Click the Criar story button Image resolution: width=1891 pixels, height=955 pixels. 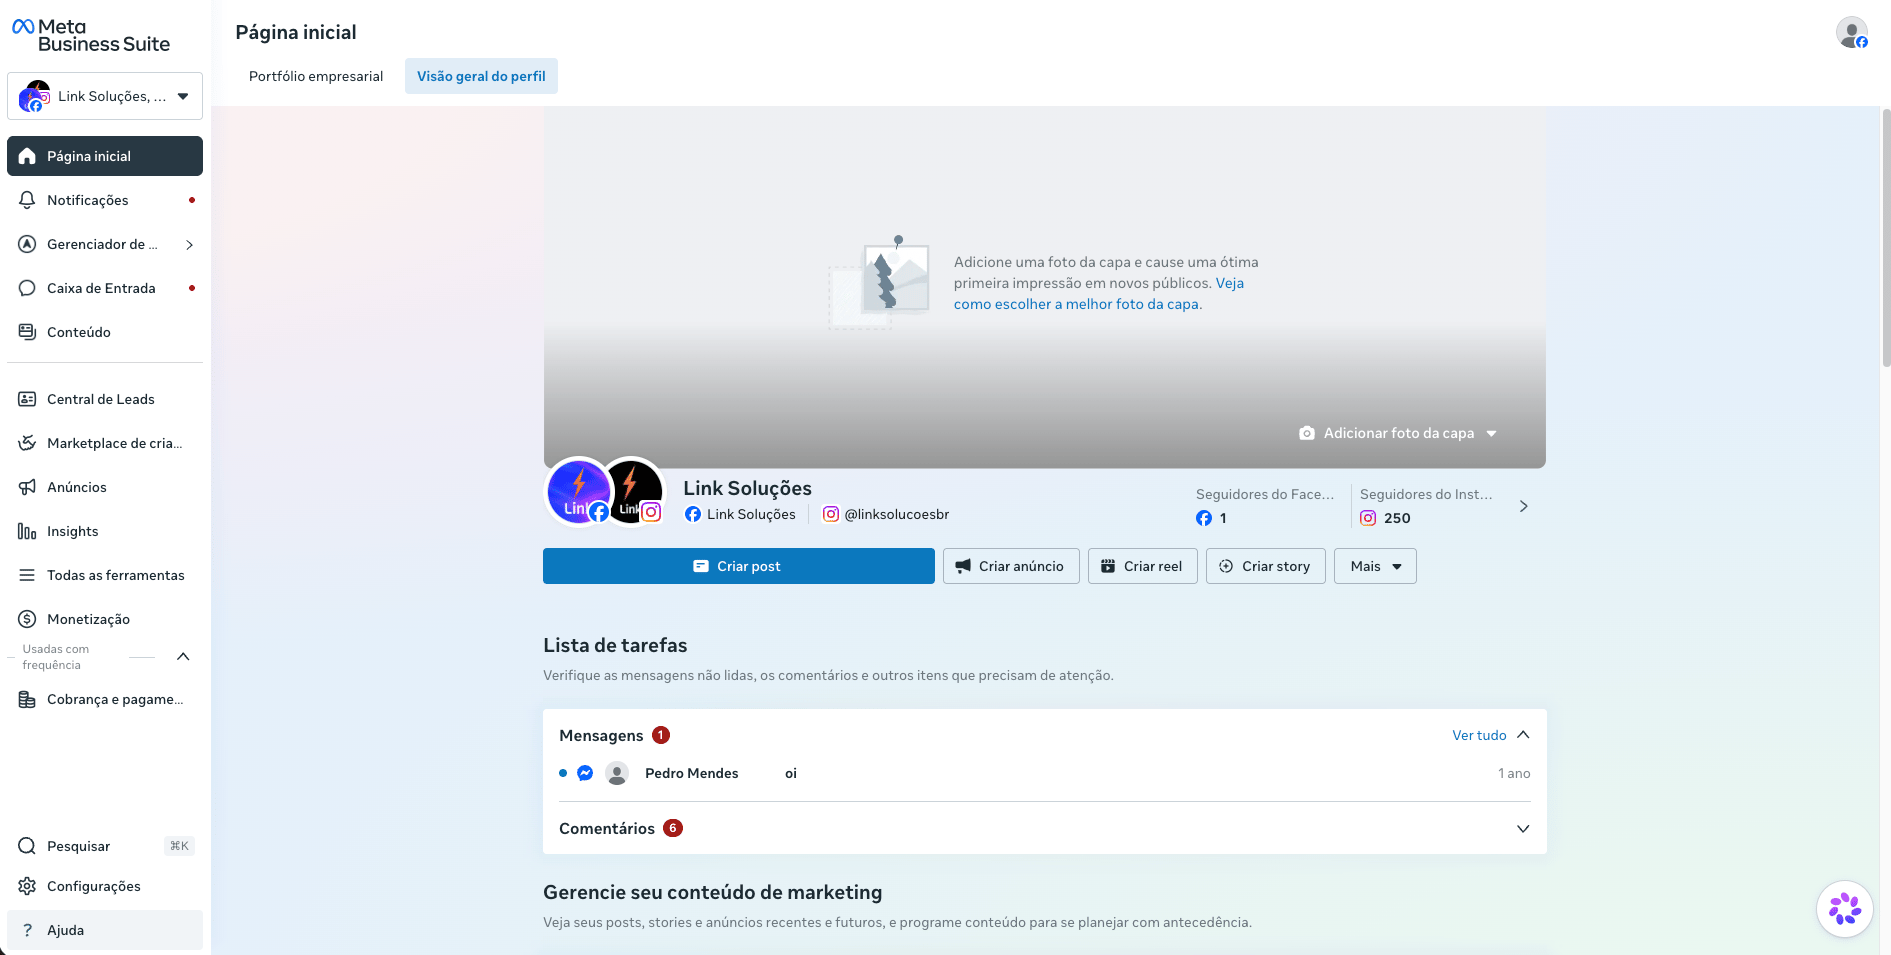[x=1266, y=566]
